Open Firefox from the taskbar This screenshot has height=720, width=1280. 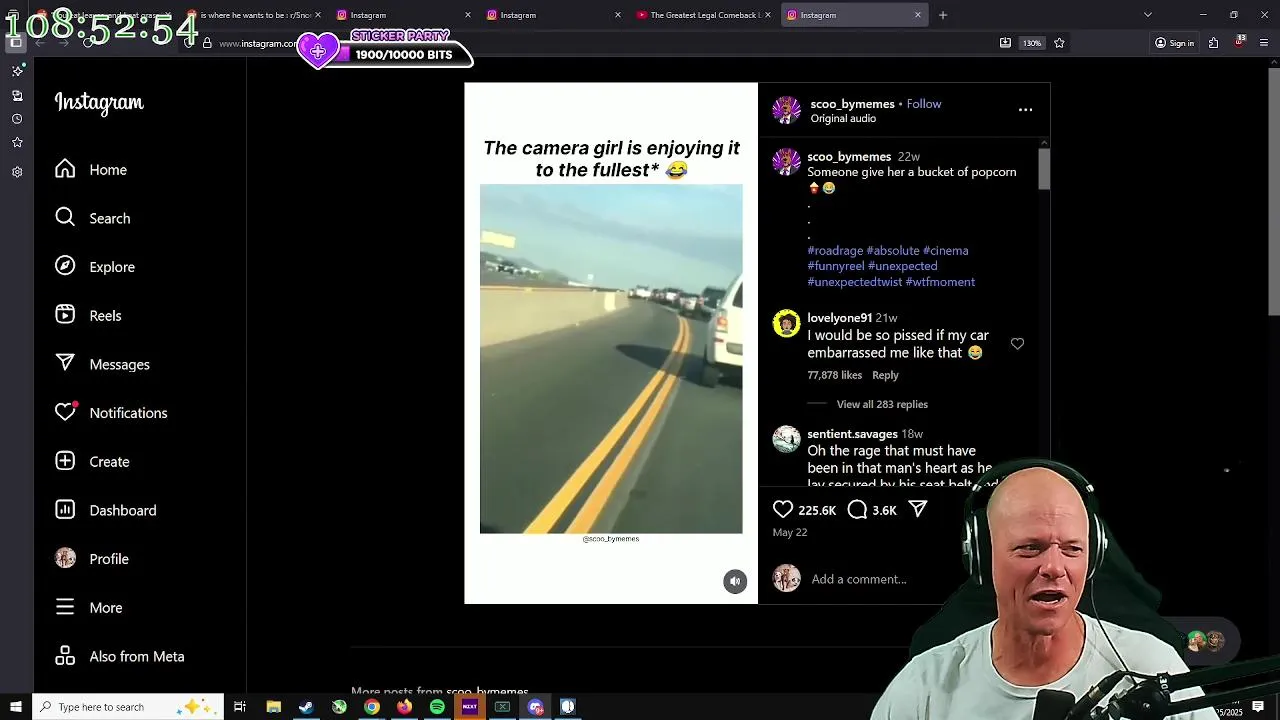pos(404,707)
